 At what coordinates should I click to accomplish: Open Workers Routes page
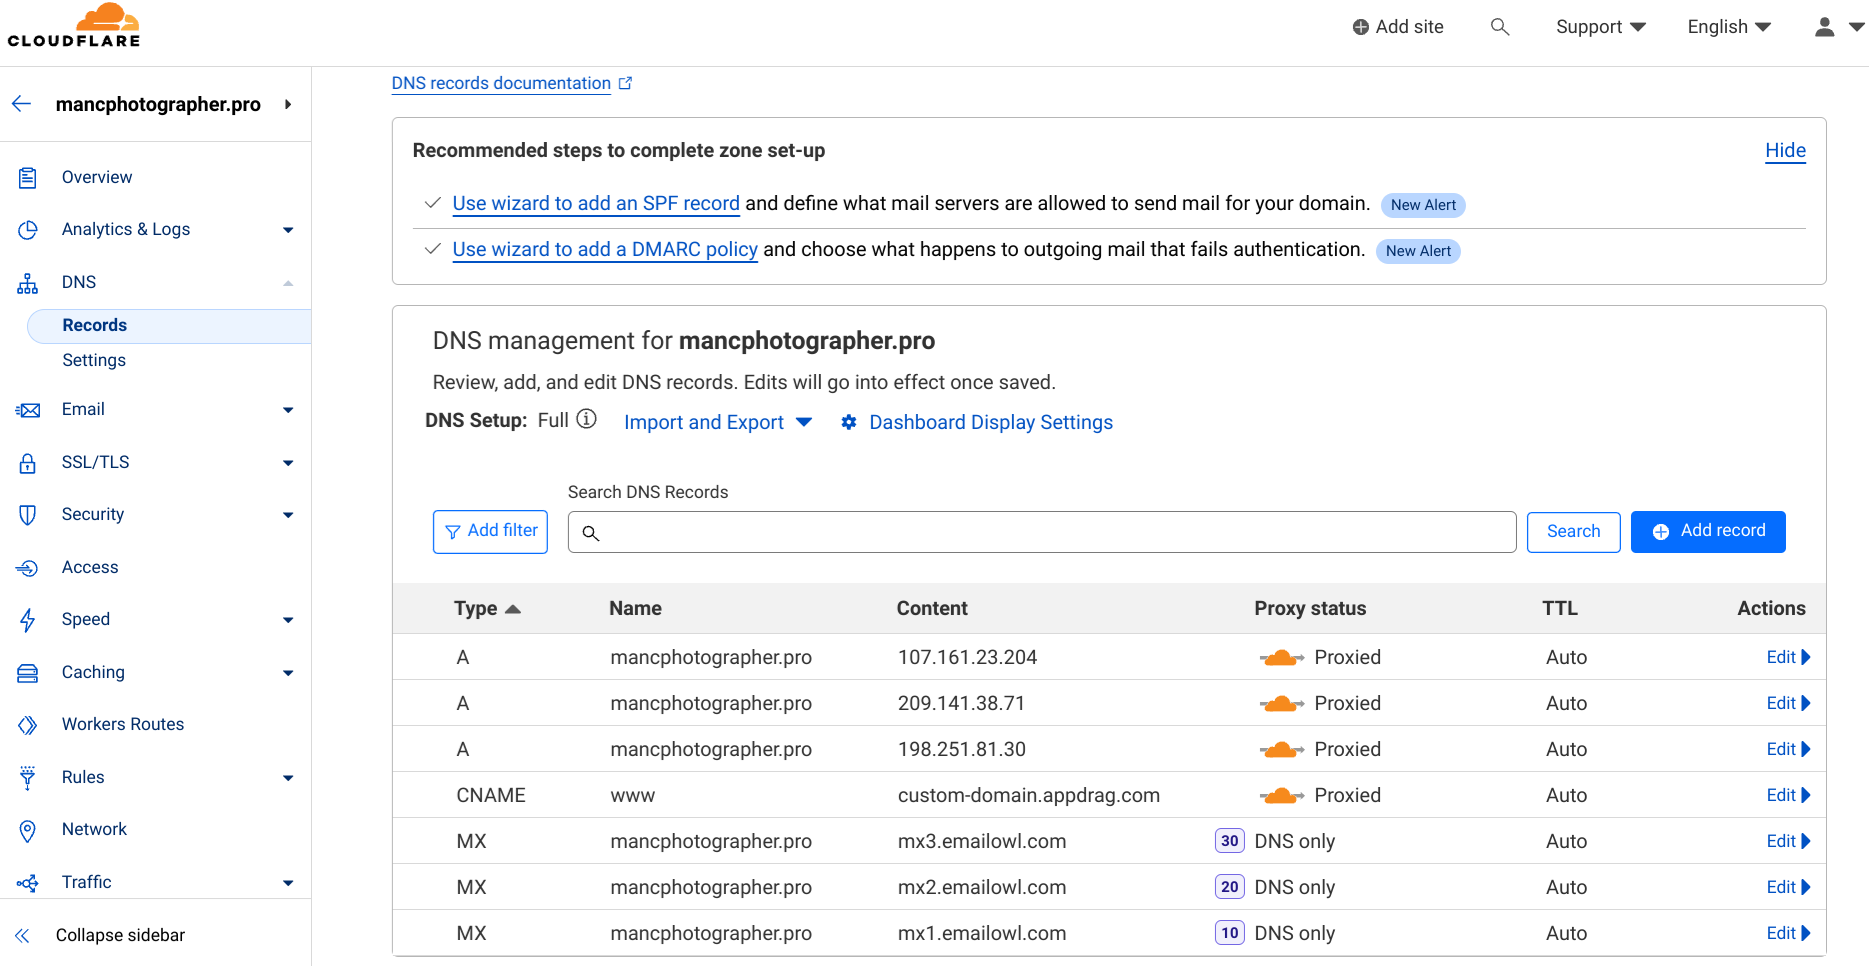[123, 724]
